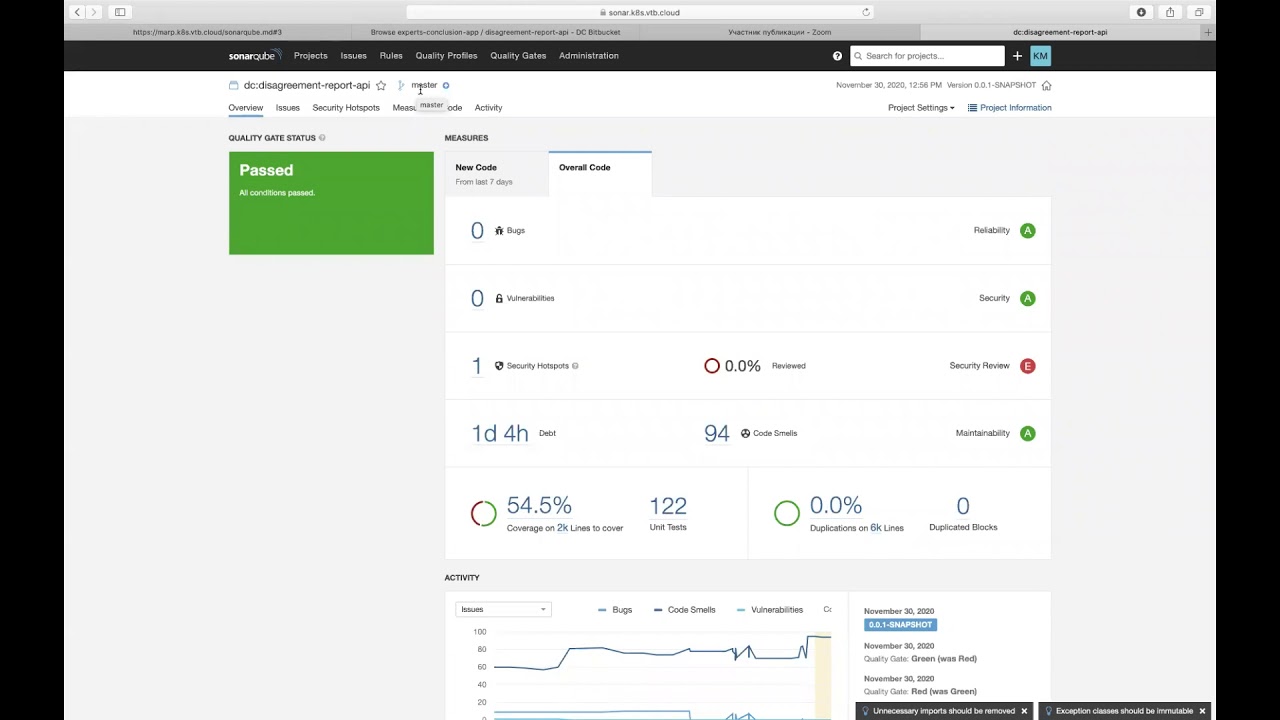Click the Maintainability A rating badge
The image size is (1280, 720).
(x=1027, y=433)
